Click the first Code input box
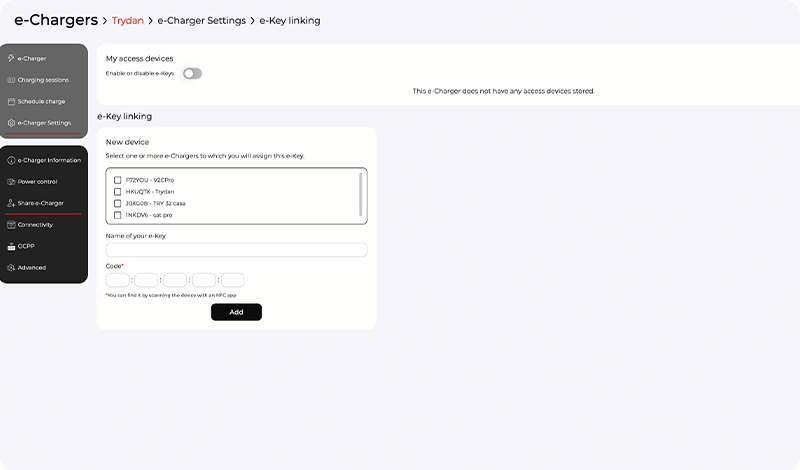The width and height of the screenshot is (800, 470). 117,280
